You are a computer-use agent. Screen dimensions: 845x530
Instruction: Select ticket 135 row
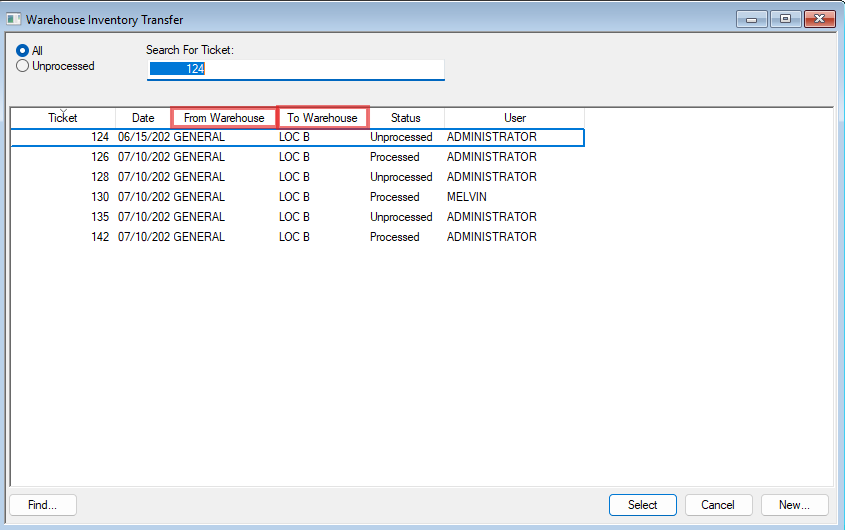297,217
